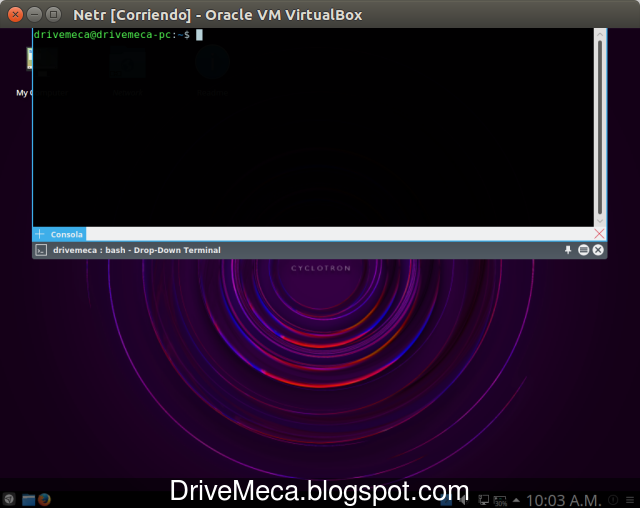The width and height of the screenshot is (640, 508).
Task: Close the current terminal session tab
Action: tap(599, 234)
